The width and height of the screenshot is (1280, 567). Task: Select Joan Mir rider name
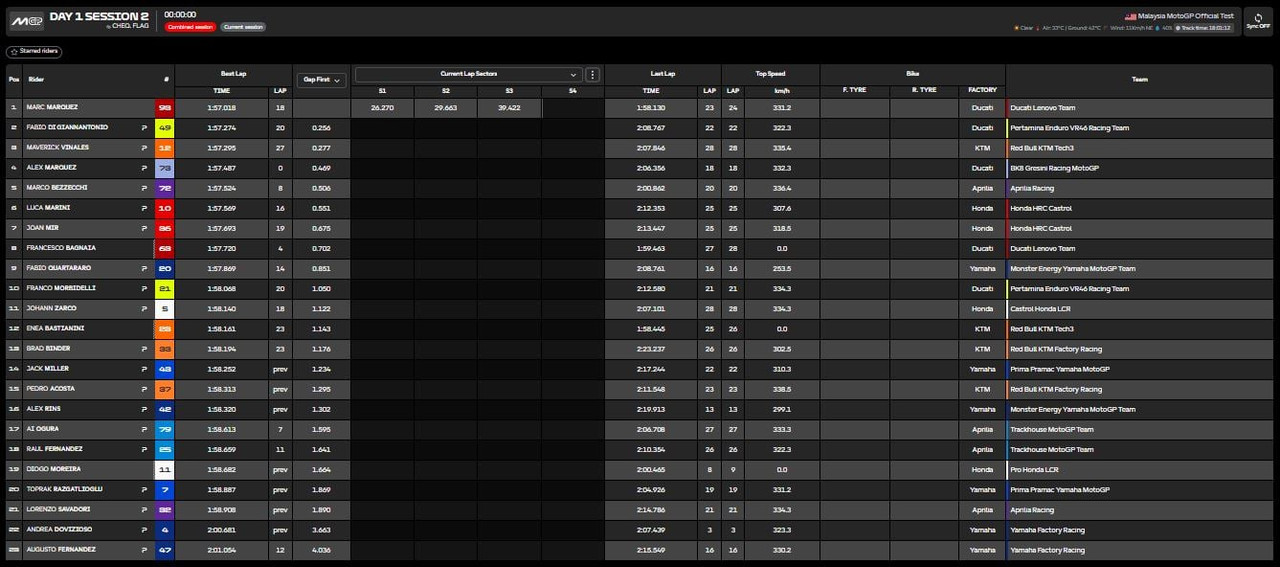pos(44,228)
